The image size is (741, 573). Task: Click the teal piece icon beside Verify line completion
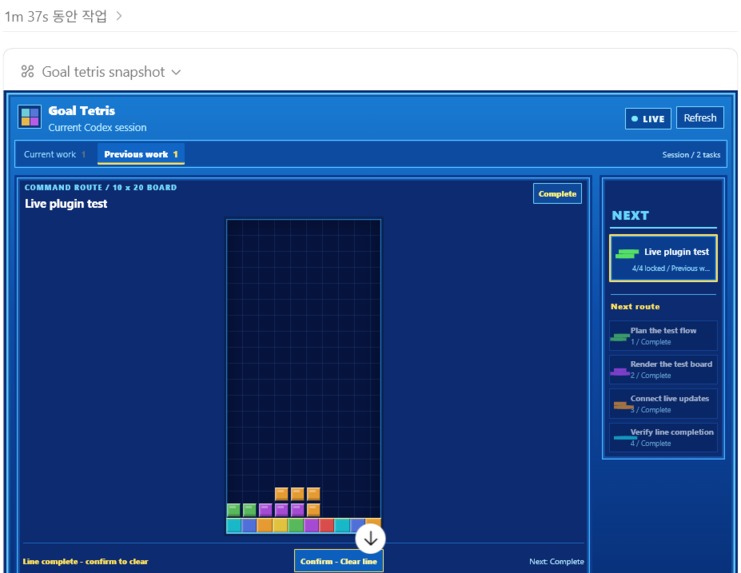point(625,438)
